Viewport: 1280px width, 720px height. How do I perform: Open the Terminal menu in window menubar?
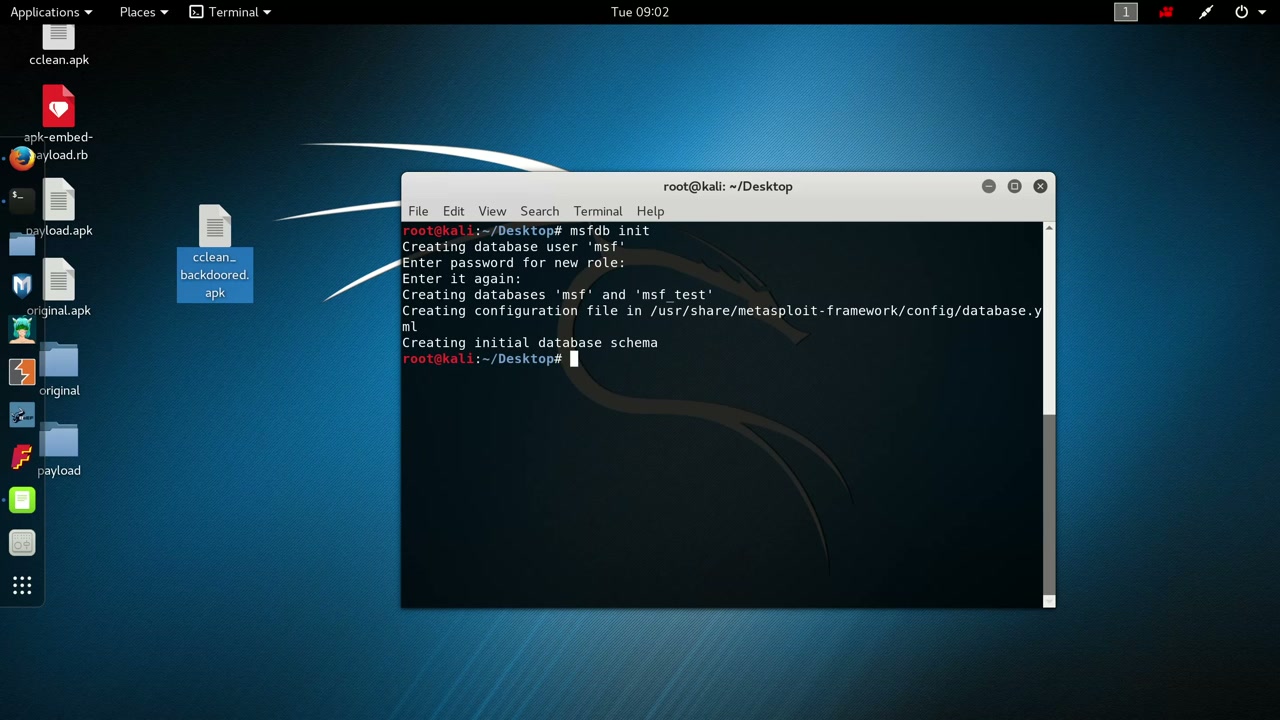click(598, 211)
